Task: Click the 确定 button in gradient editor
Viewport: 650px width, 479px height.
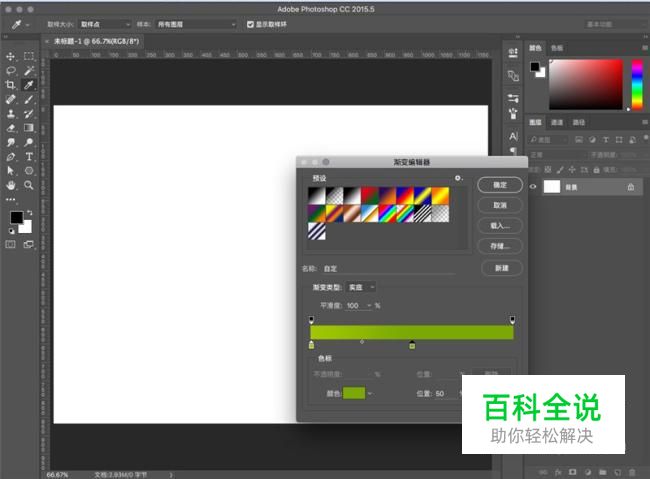Action: (500, 185)
